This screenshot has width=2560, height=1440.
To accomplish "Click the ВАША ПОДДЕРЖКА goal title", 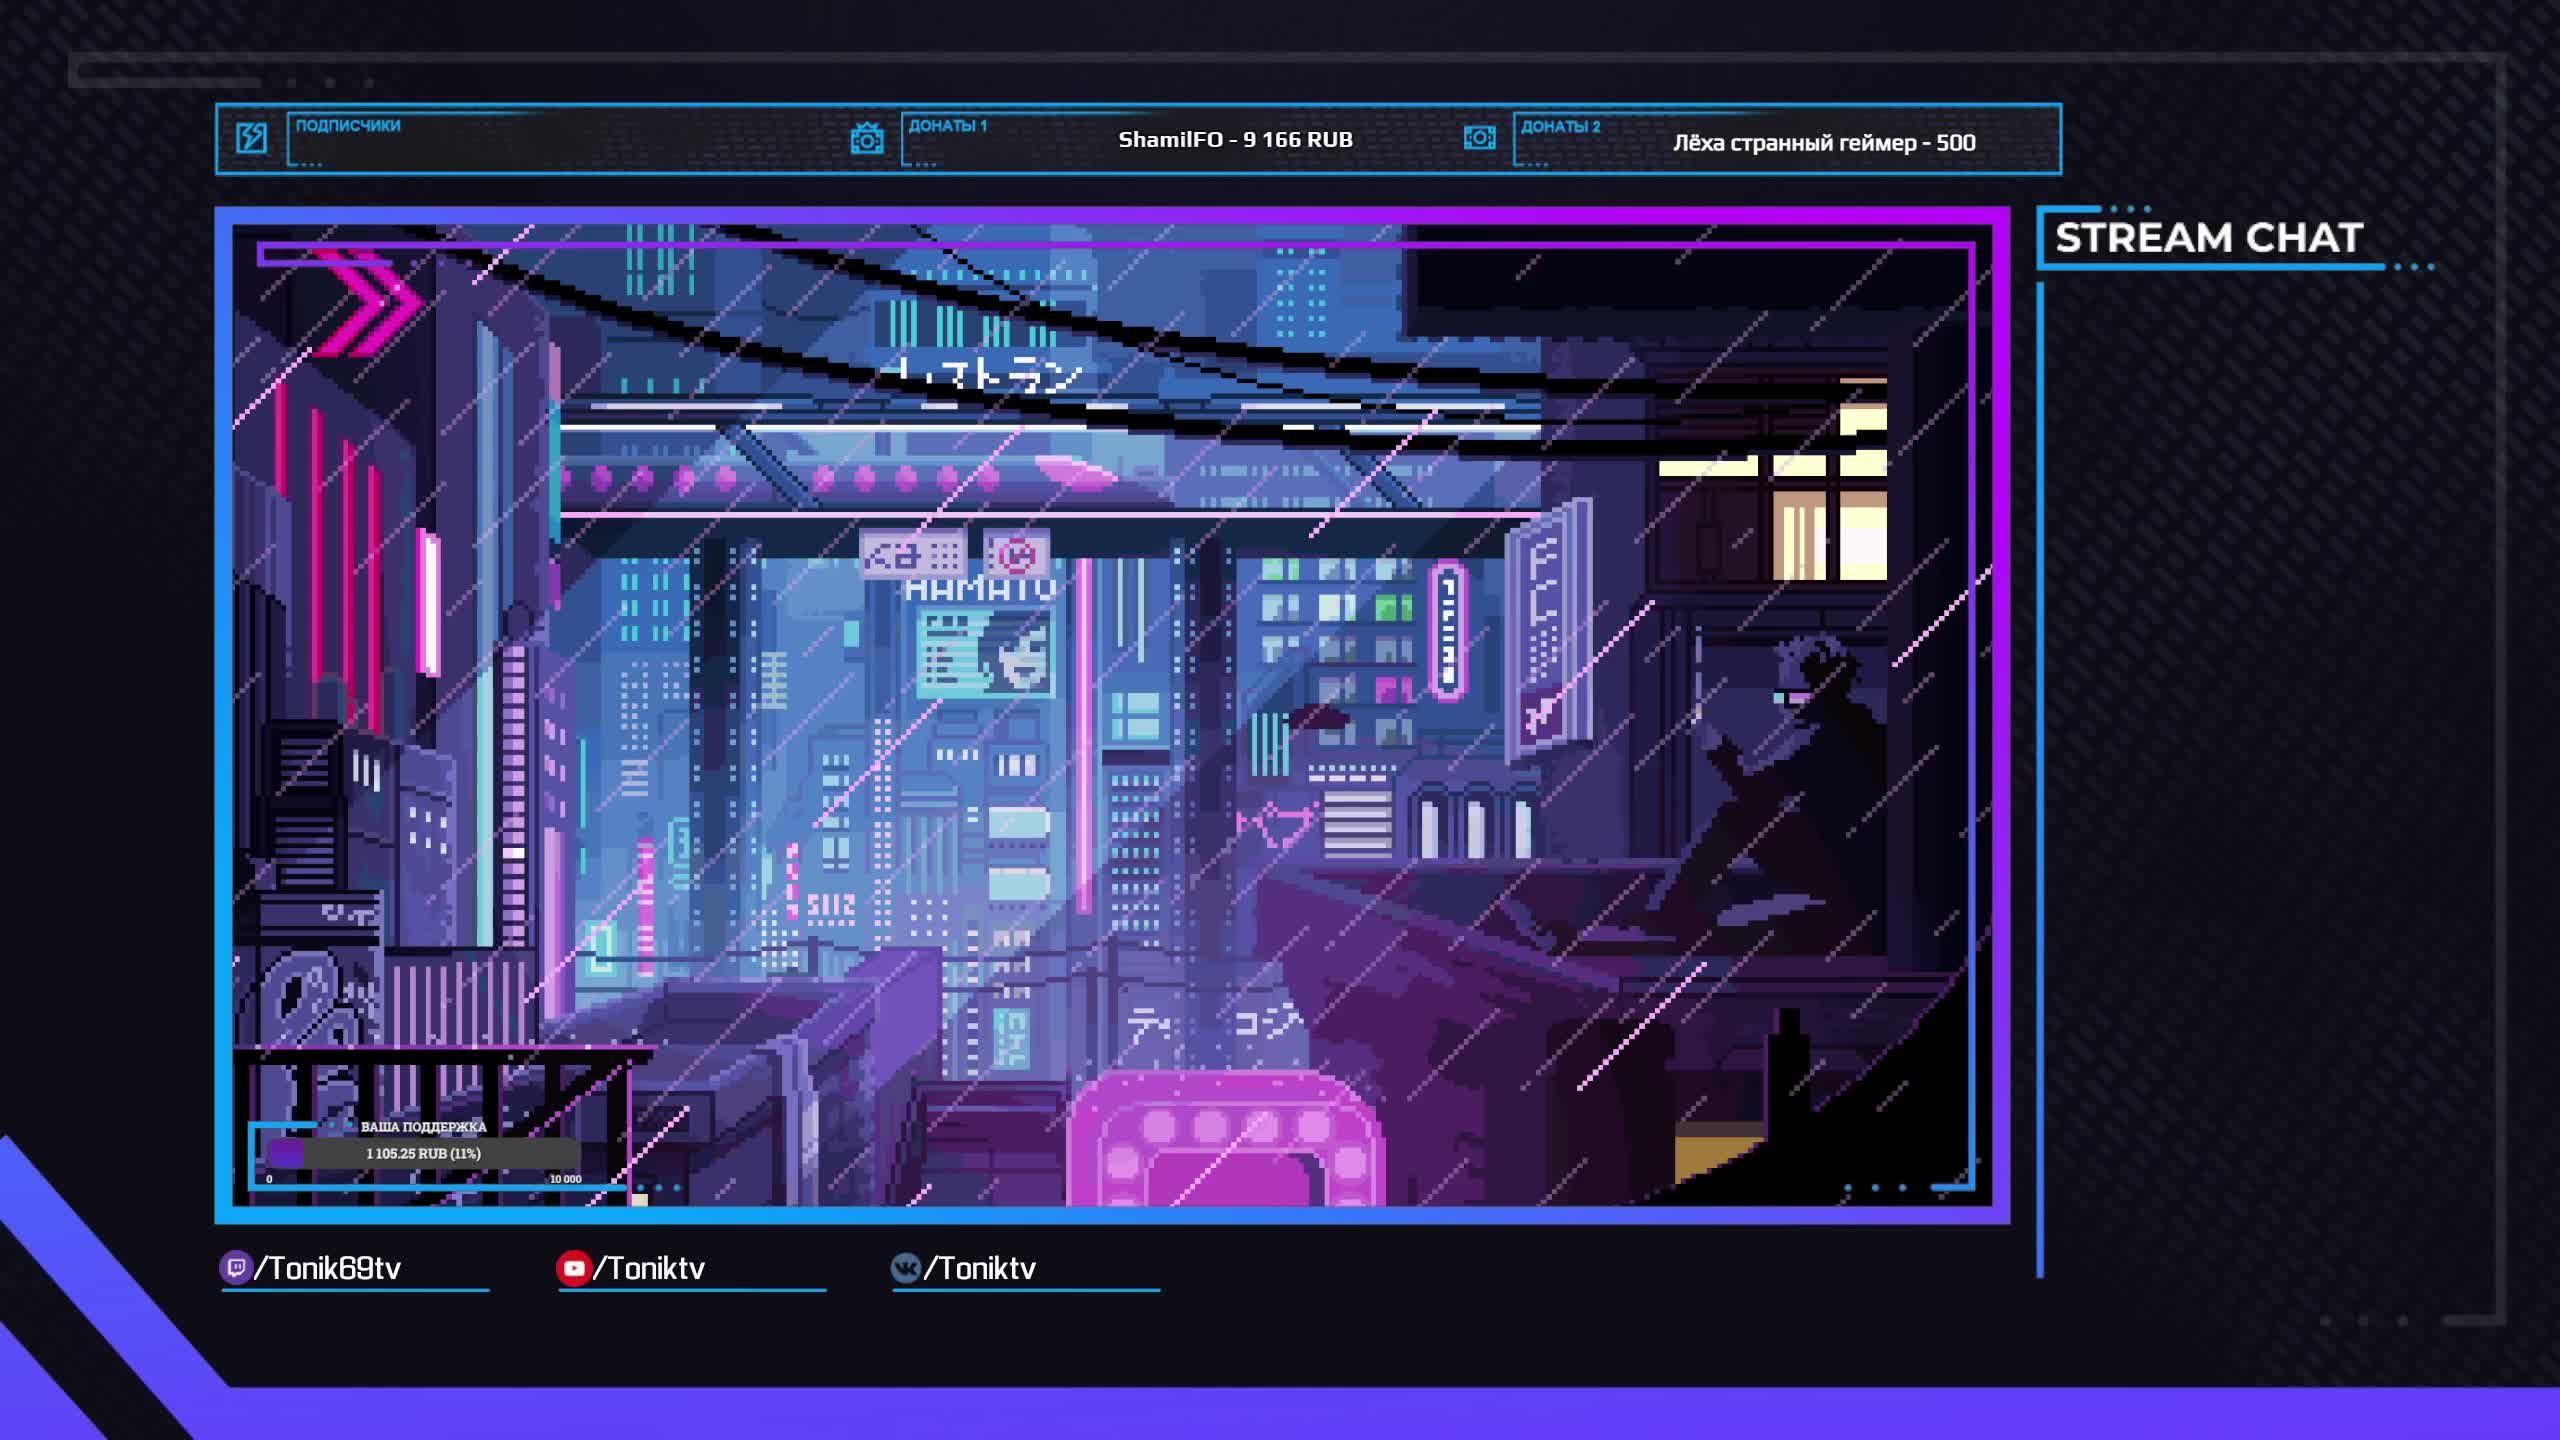I will pos(423,1127).
